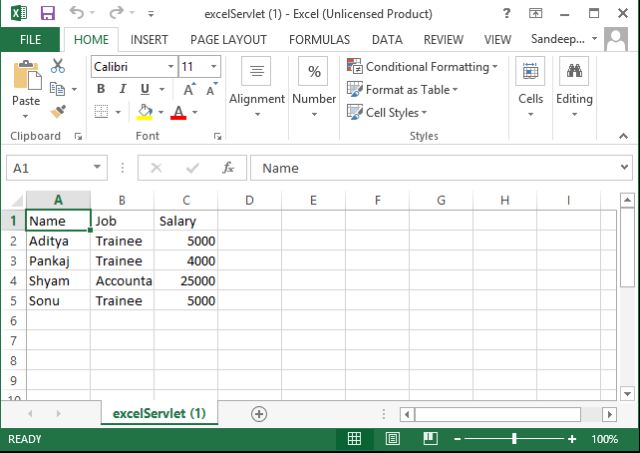Viewport: 640px width, 453px height.
Task: Open the Alignment group menu
Action: coord(256,87)
